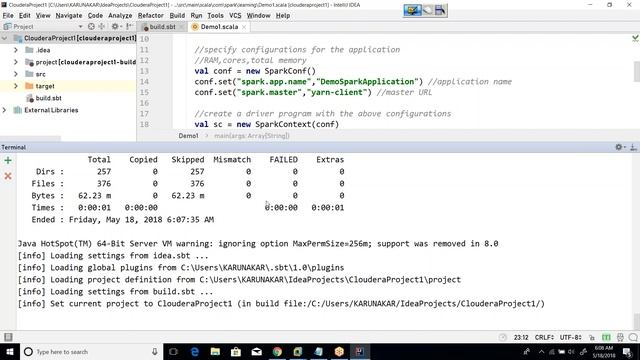Click the pen tool in floating toolbar
This screenshot has width=640, height=360.
(x=412, y=10)
